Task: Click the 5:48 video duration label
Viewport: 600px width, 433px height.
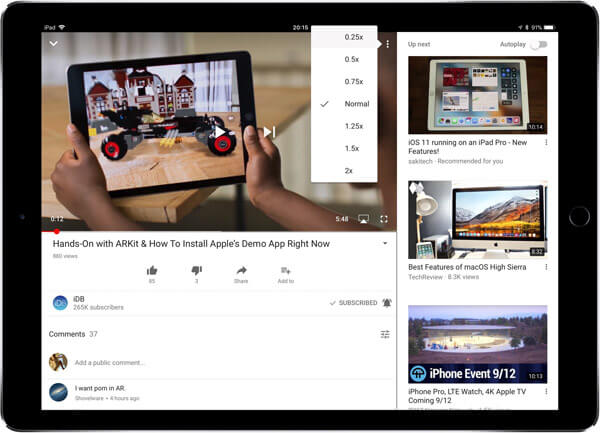Action: (342, 219)
